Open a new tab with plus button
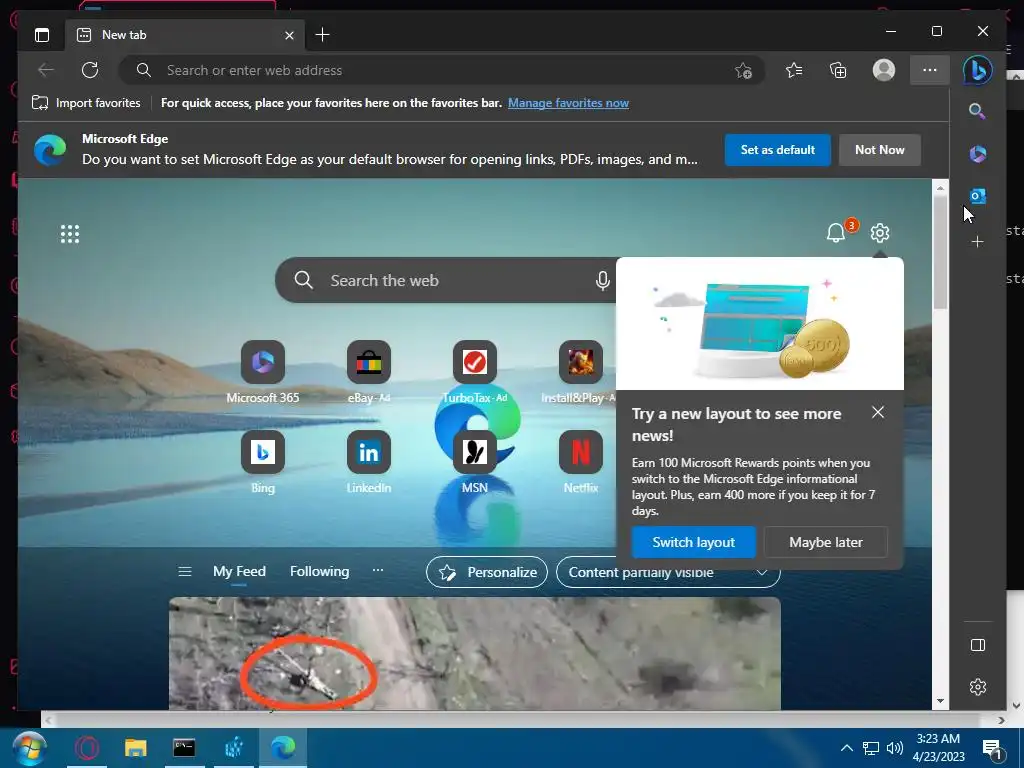Viewport: 1024px width, 768px height. coord(322,35)
